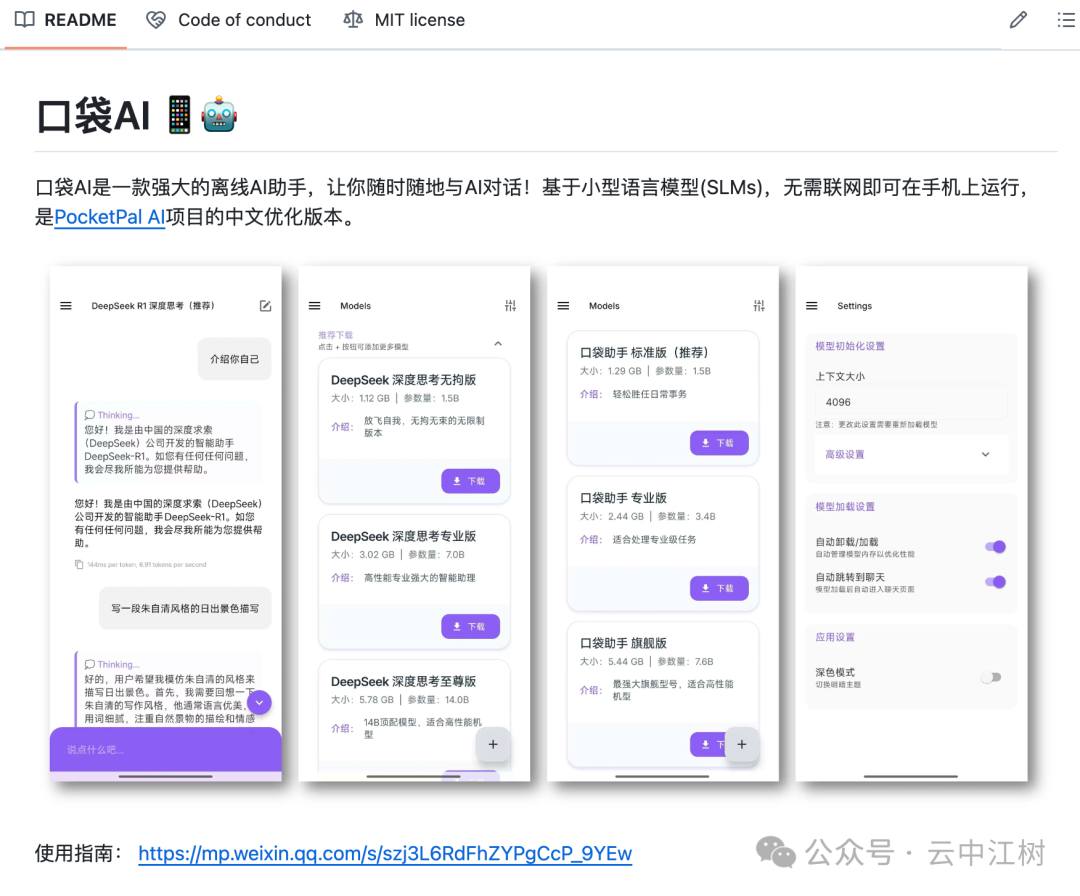Download DeepSeek 深度思考专业版 model

click(x=470, y=626)
